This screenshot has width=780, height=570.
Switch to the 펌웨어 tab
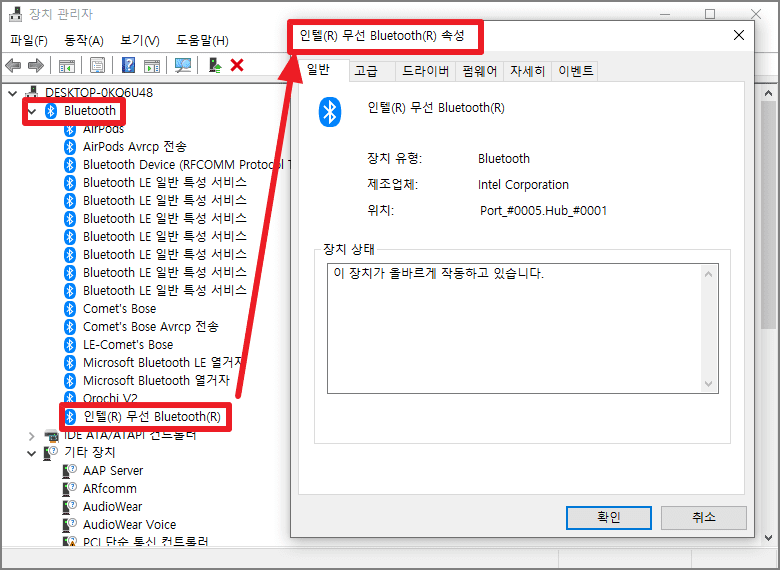coord(480,71)
